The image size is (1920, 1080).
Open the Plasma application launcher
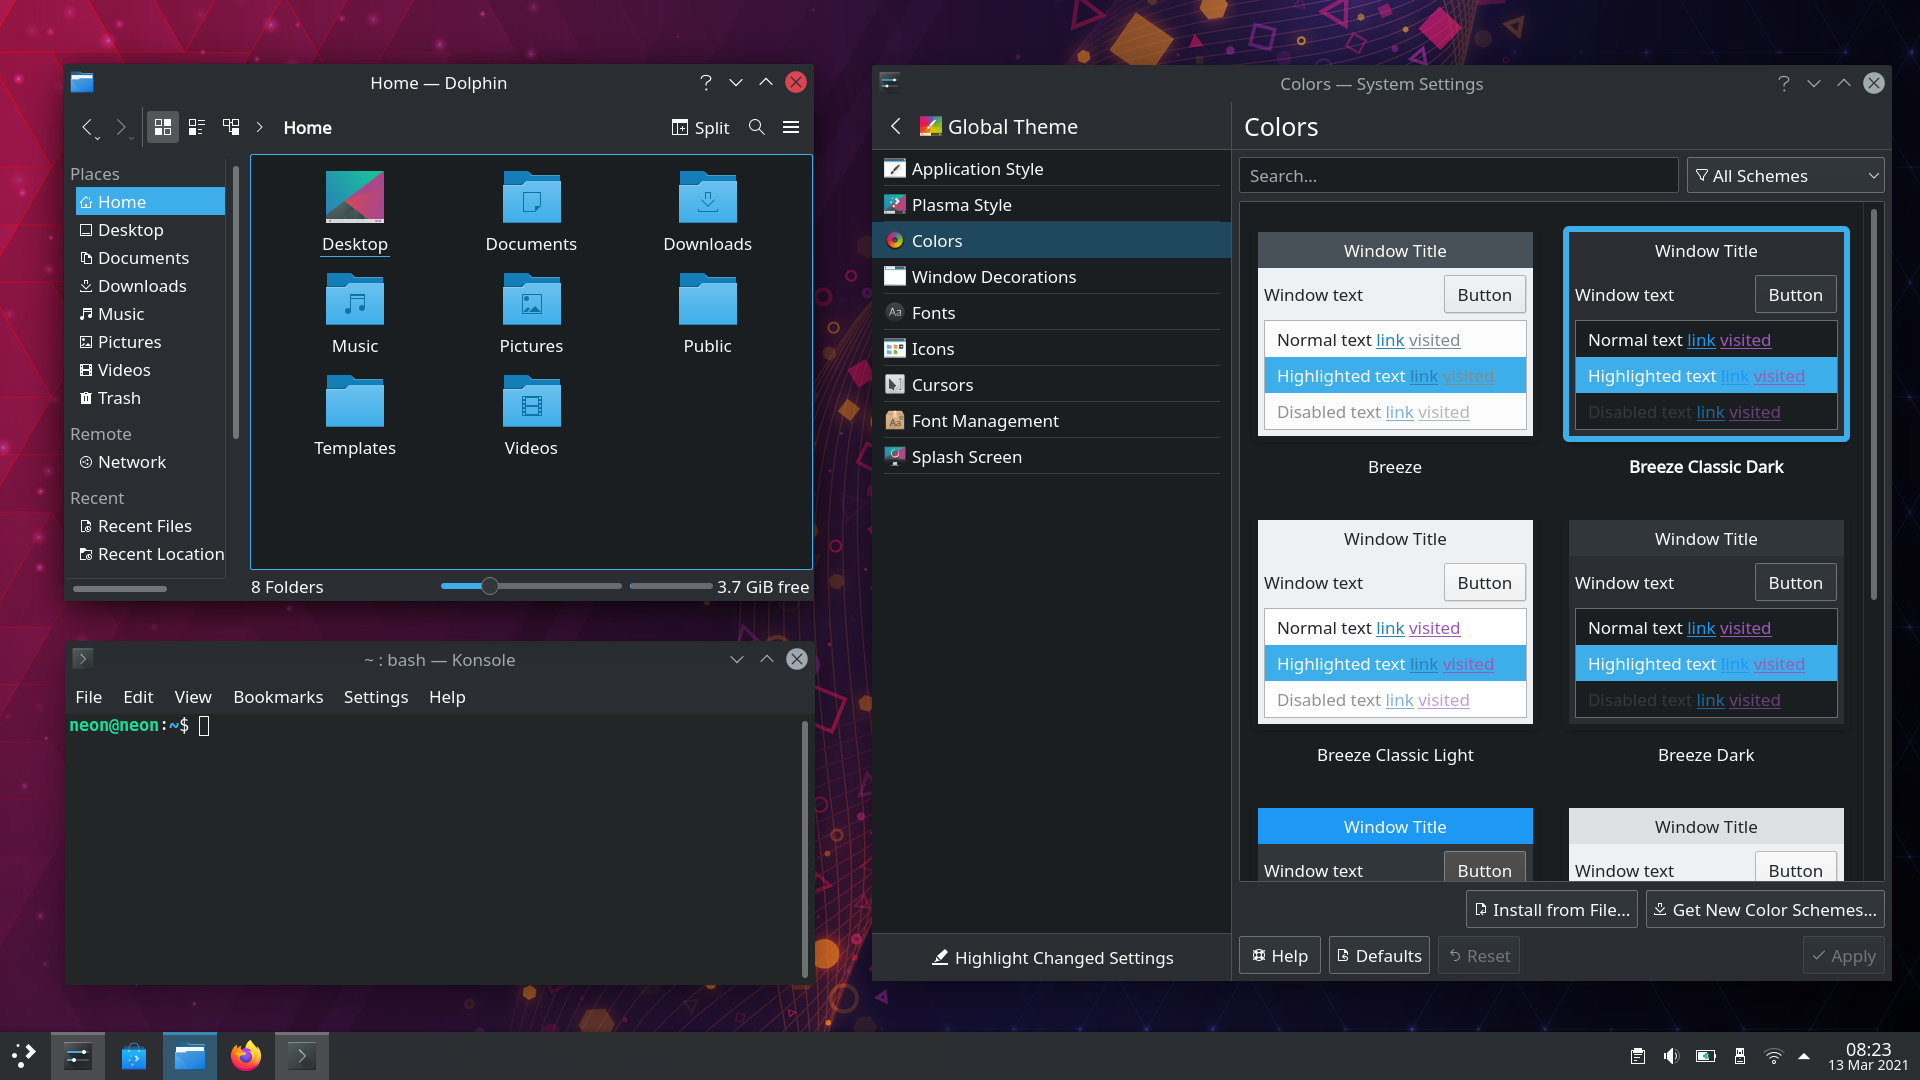(x=24, y=1056)
